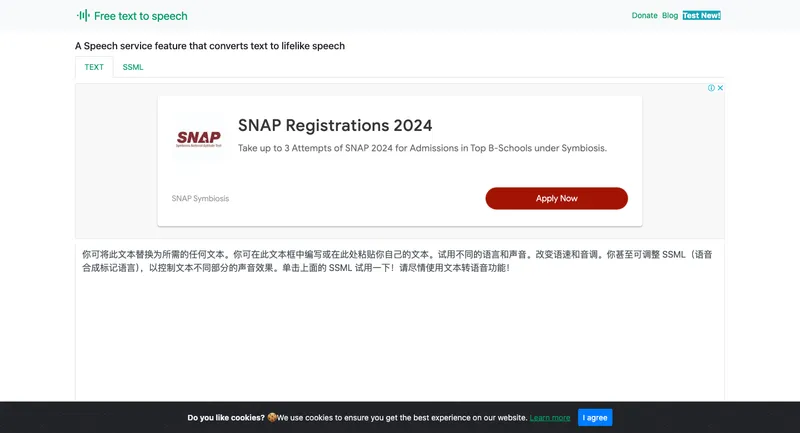
Task: Accept cookies with I agree button
Action: tap(595, 417)
